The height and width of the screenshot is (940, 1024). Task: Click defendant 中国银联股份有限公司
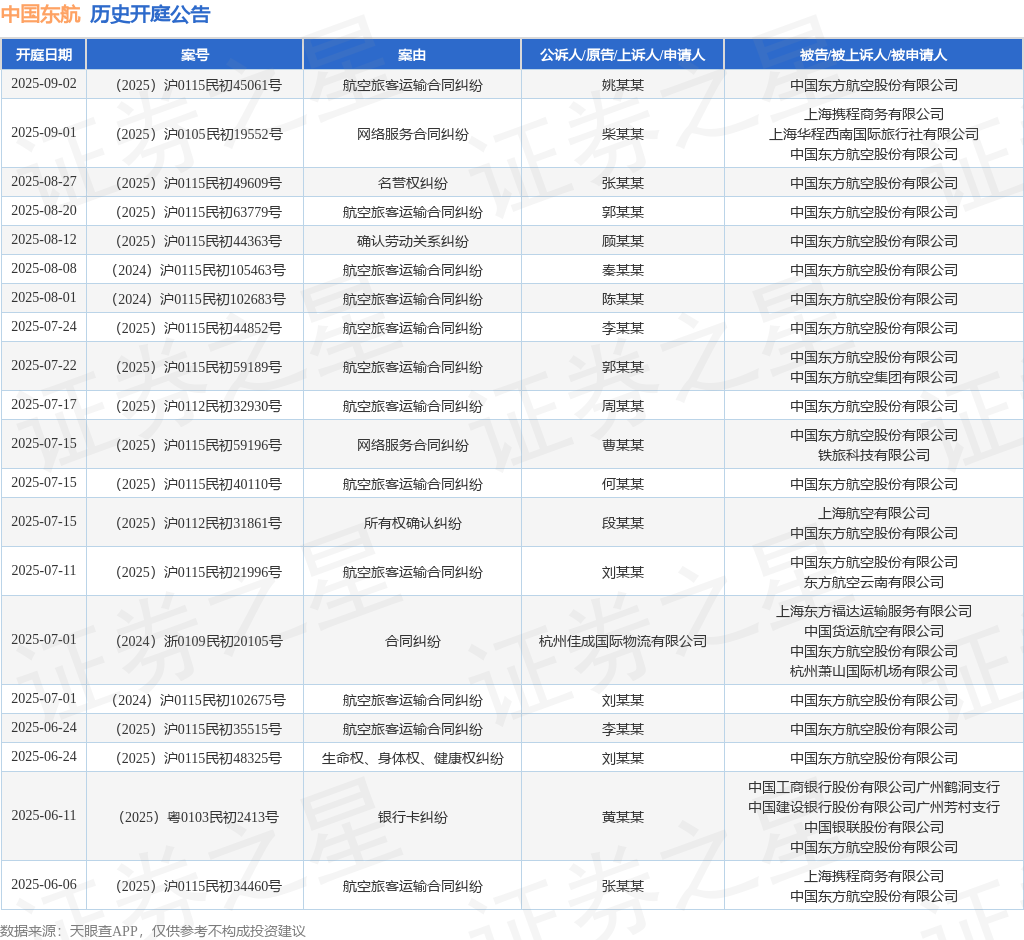(x=874, y=827)
